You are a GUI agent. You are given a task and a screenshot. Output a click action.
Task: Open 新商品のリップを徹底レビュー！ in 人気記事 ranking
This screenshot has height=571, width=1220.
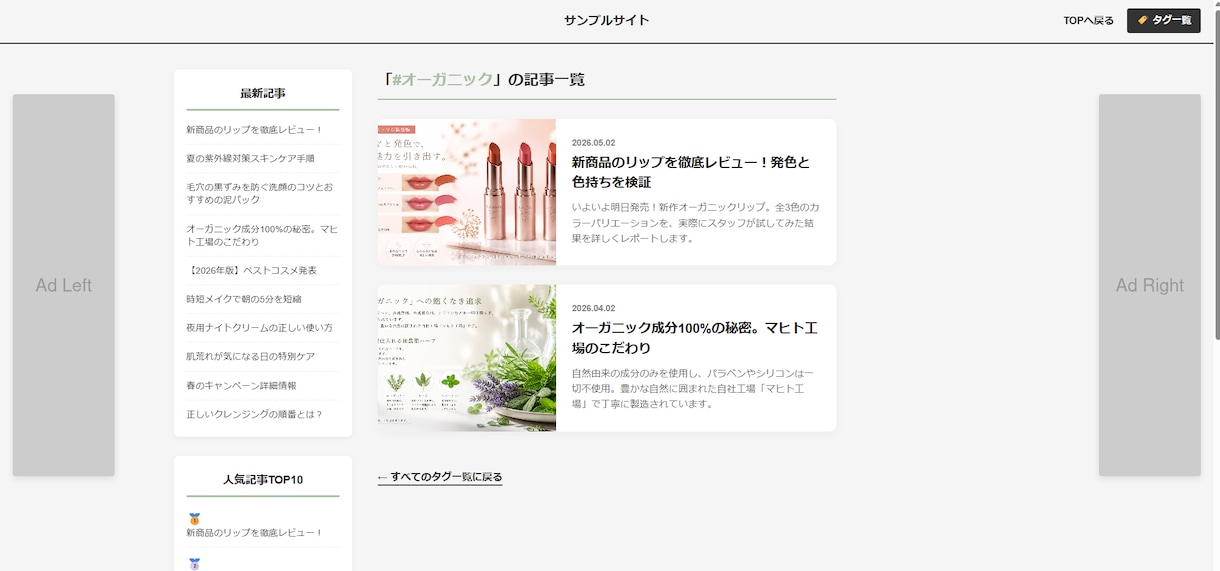coord(254,533)
